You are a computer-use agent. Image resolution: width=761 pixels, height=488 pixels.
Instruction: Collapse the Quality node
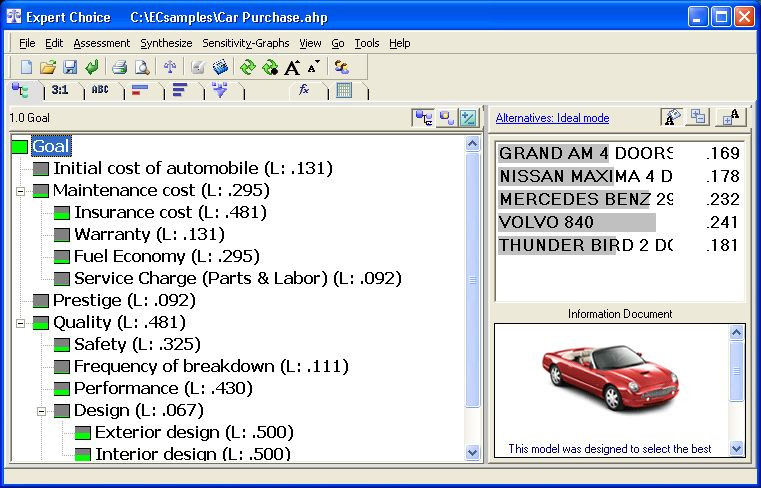click(x=20, y=323)
